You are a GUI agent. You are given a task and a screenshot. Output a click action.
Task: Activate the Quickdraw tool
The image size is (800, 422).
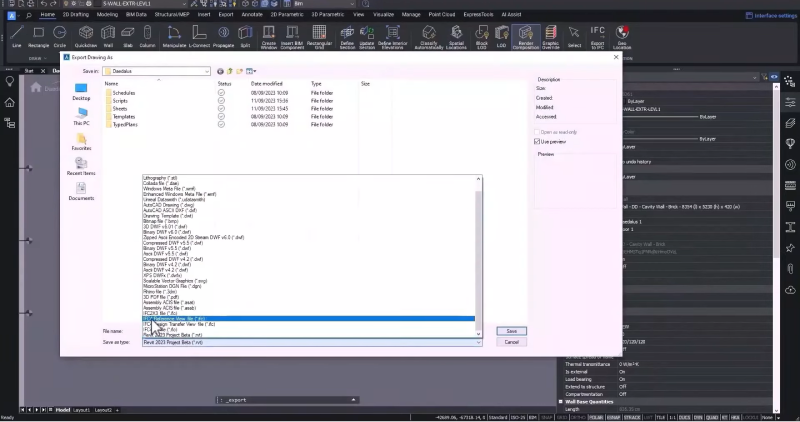tap(86, 37)
